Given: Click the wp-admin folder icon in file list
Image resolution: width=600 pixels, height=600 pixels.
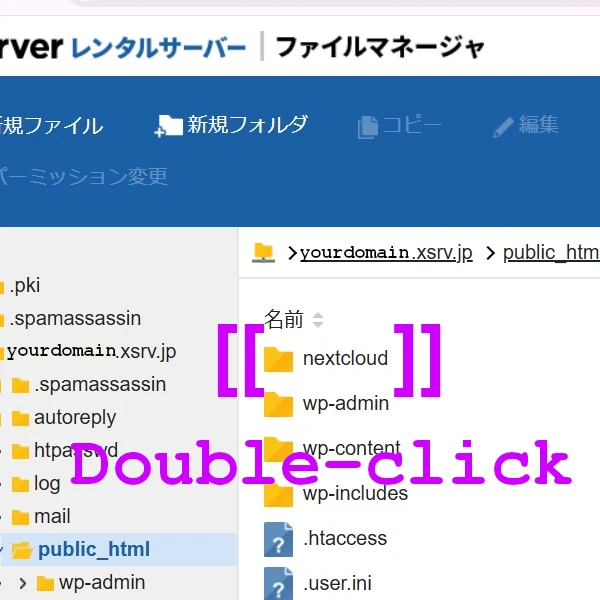Looking at the screenshot, I should pyautogui.click(x=278, y=404).
